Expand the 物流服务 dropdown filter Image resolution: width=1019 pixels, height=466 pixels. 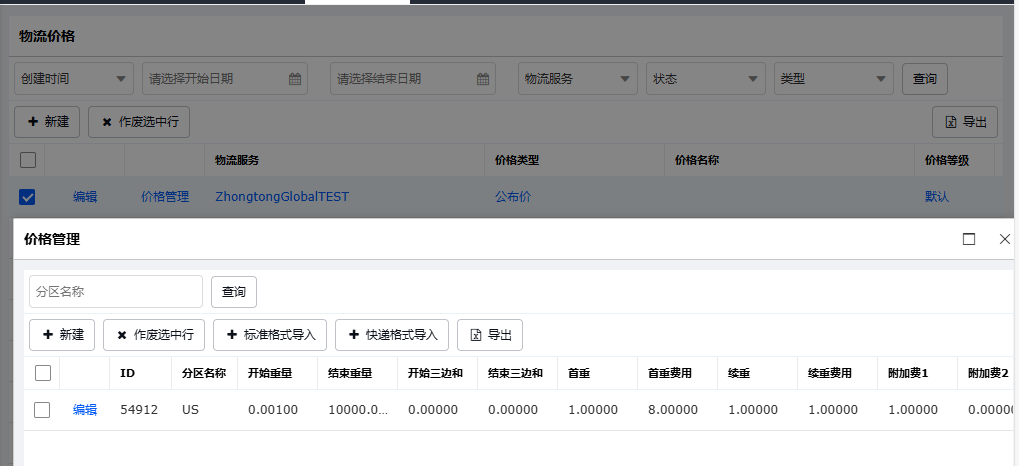tap(578, 79)
